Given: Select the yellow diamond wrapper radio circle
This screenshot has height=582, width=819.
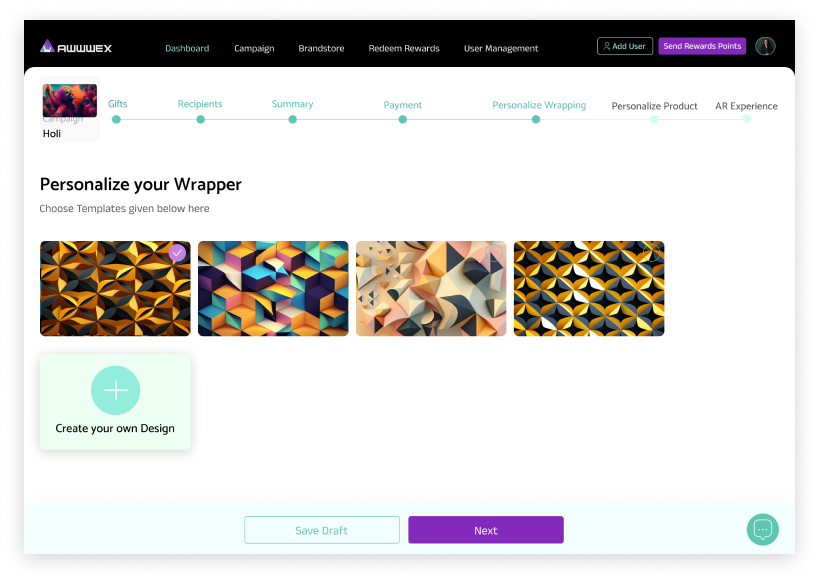Looking at the screenshot, I should pos(651,253).
